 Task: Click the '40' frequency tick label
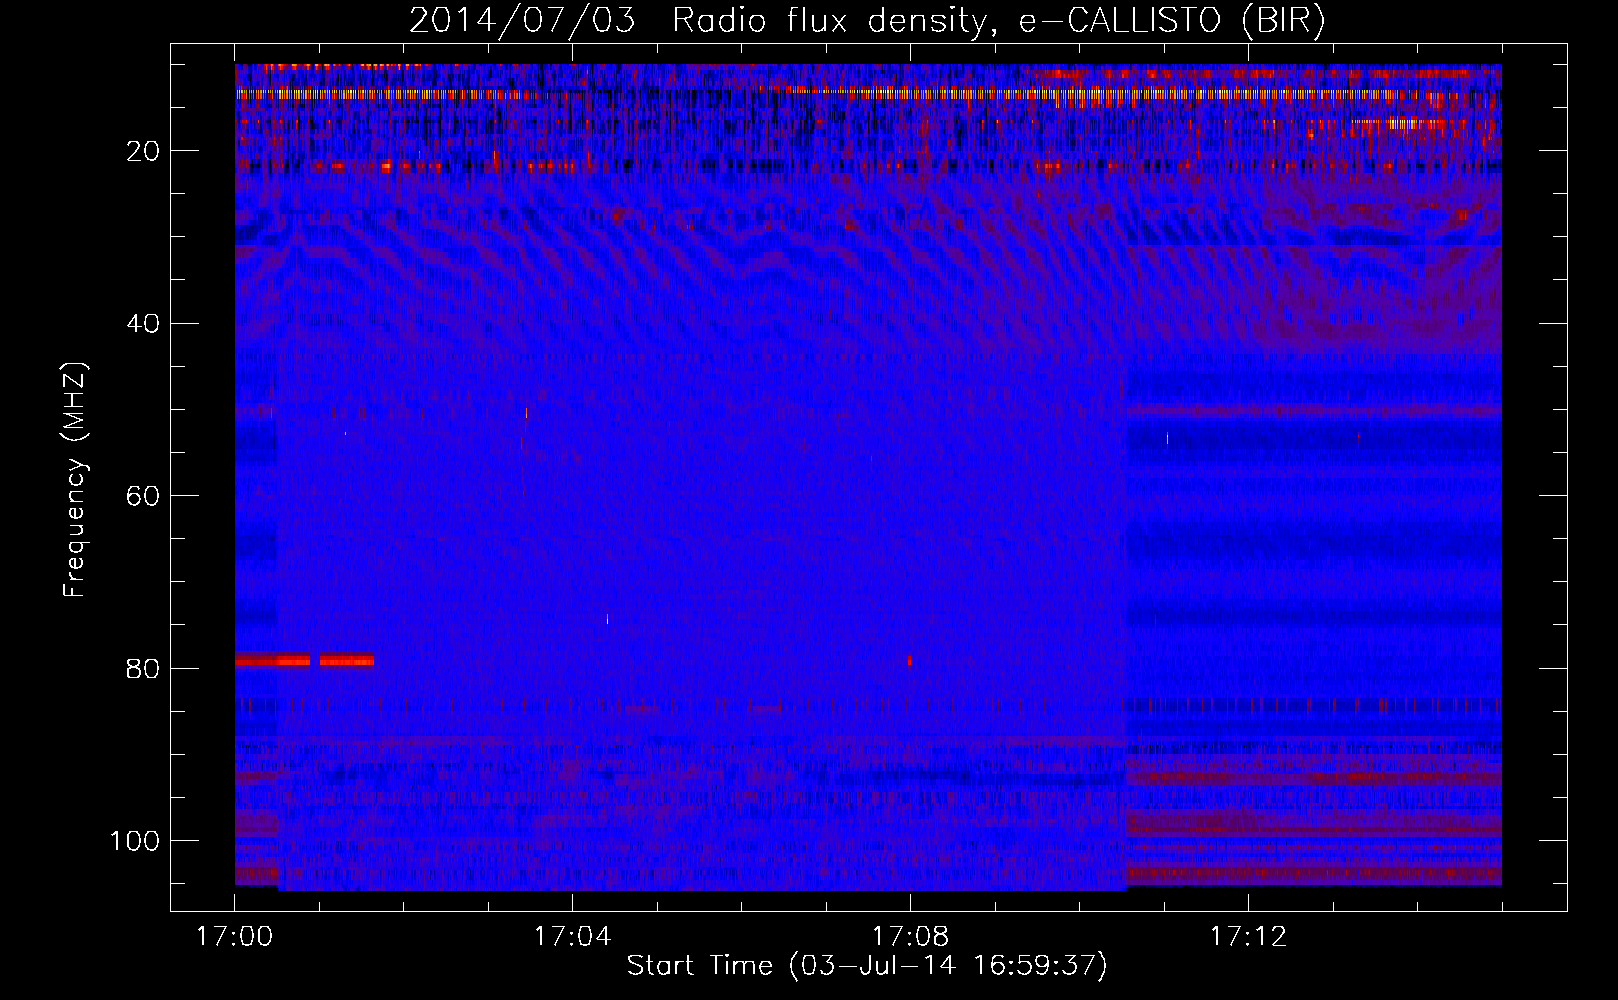point(144,324)
